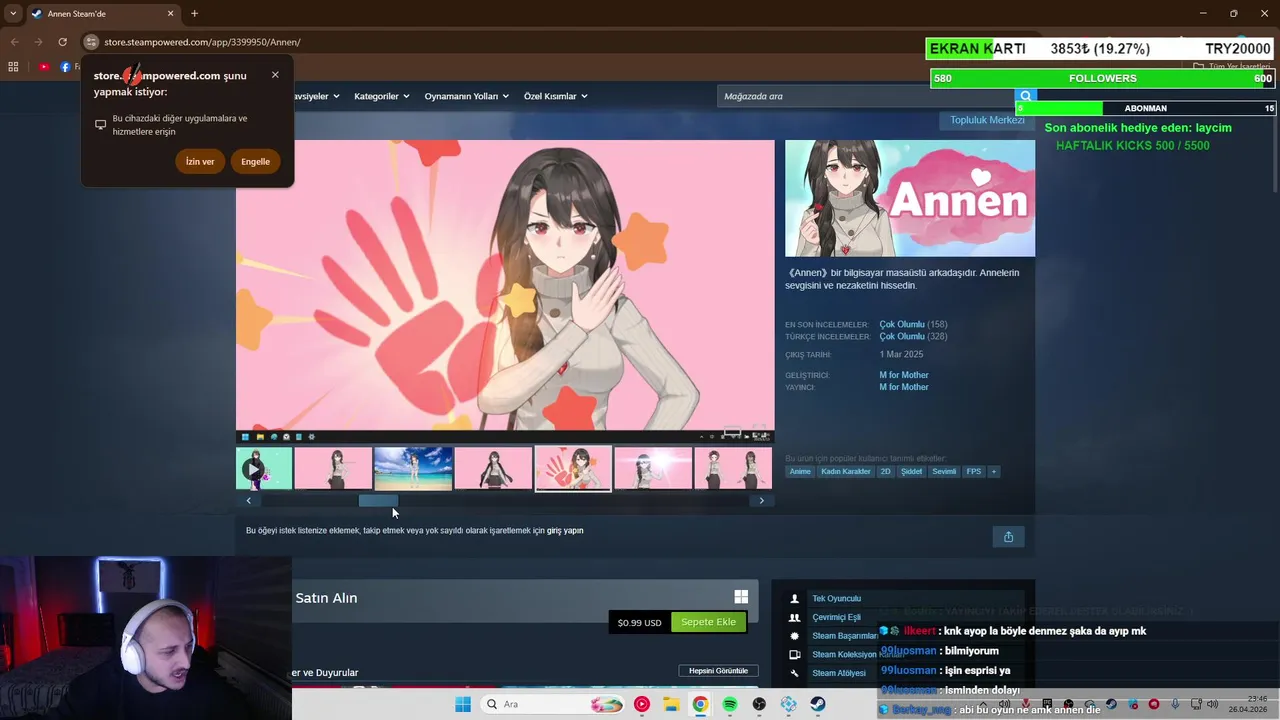The width and height of the screenshot is (1280, 720).
Task: Click the Windows platform icon in purchase box
Action: [x=741, y=597]
